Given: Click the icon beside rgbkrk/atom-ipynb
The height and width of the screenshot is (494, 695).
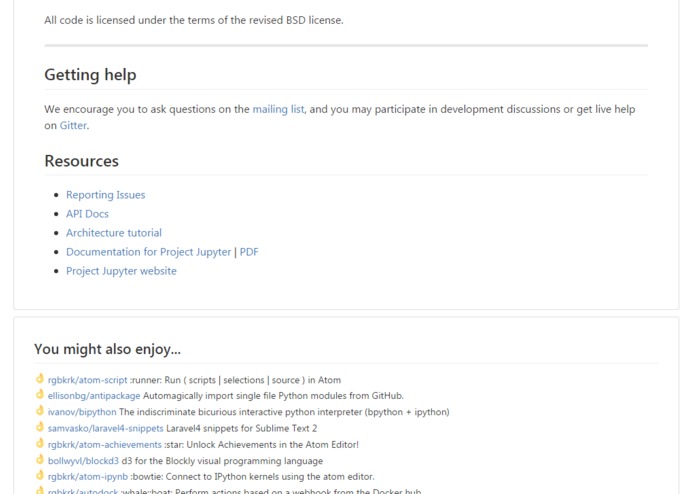Looking at the screenshot, I should [x=40, y=476].
